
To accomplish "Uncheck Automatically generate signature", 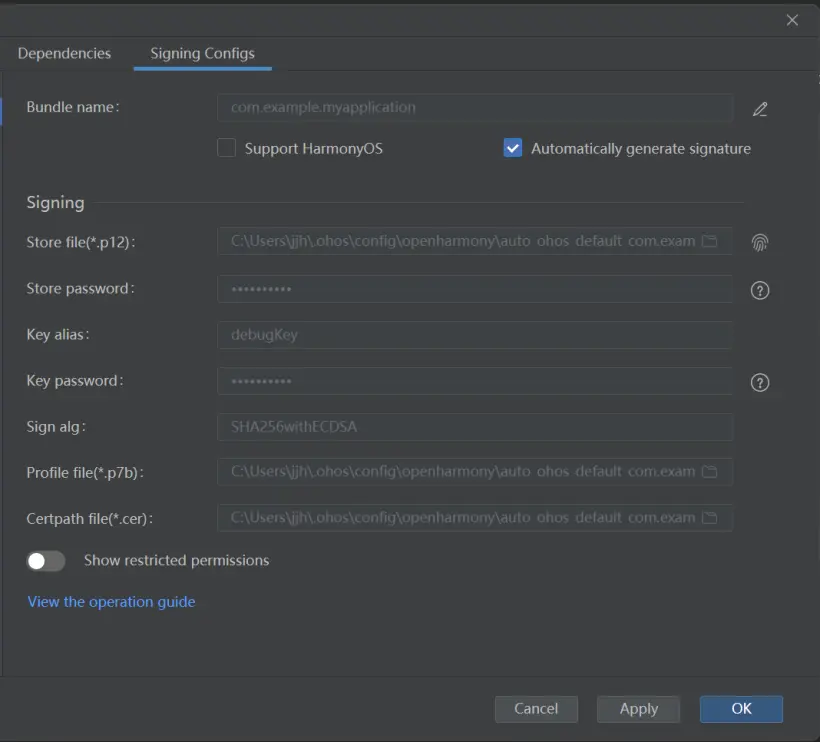I will [x=512, y=148].
